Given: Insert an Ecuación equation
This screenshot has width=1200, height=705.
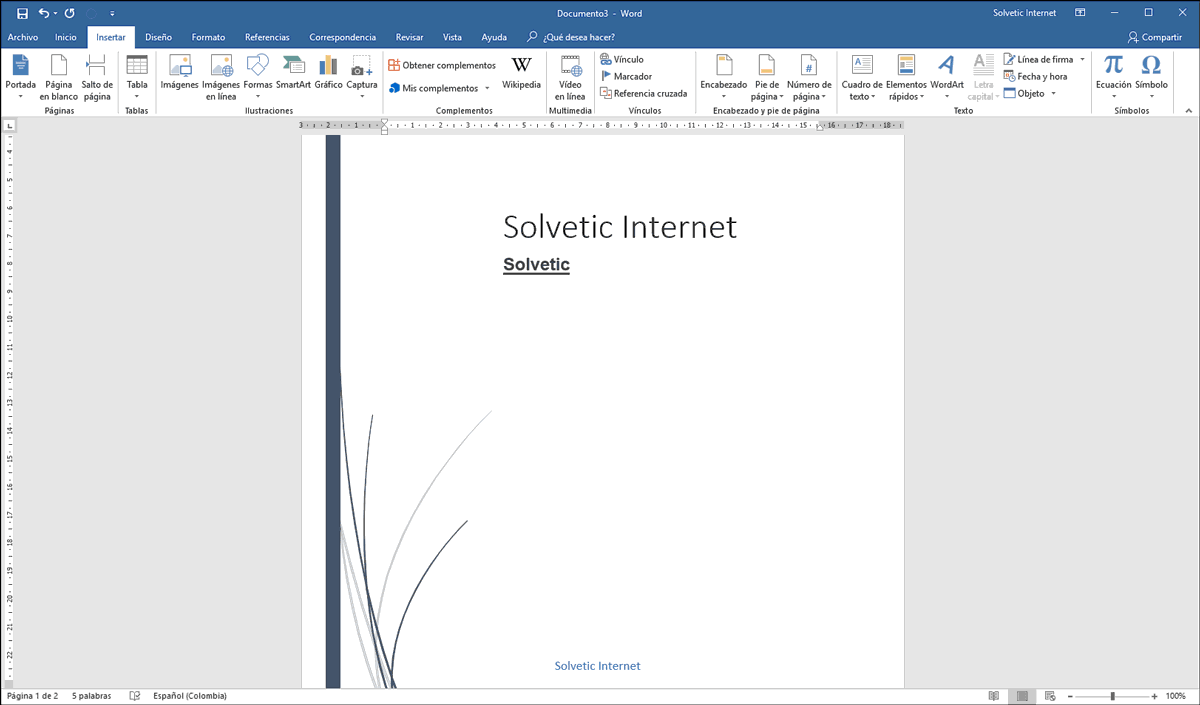Looking at the screenshot, I should [1113, 78].
